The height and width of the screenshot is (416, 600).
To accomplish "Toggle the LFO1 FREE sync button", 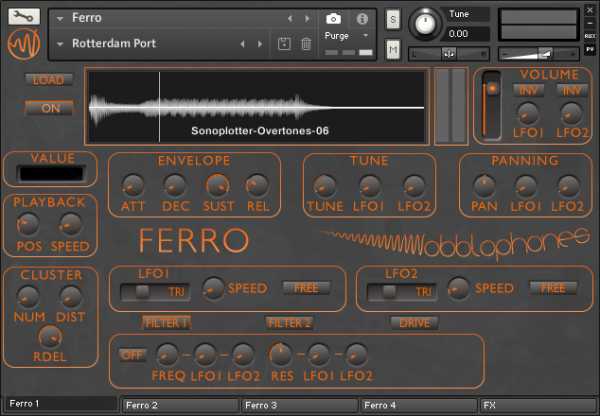I will (x=306, y=288).
